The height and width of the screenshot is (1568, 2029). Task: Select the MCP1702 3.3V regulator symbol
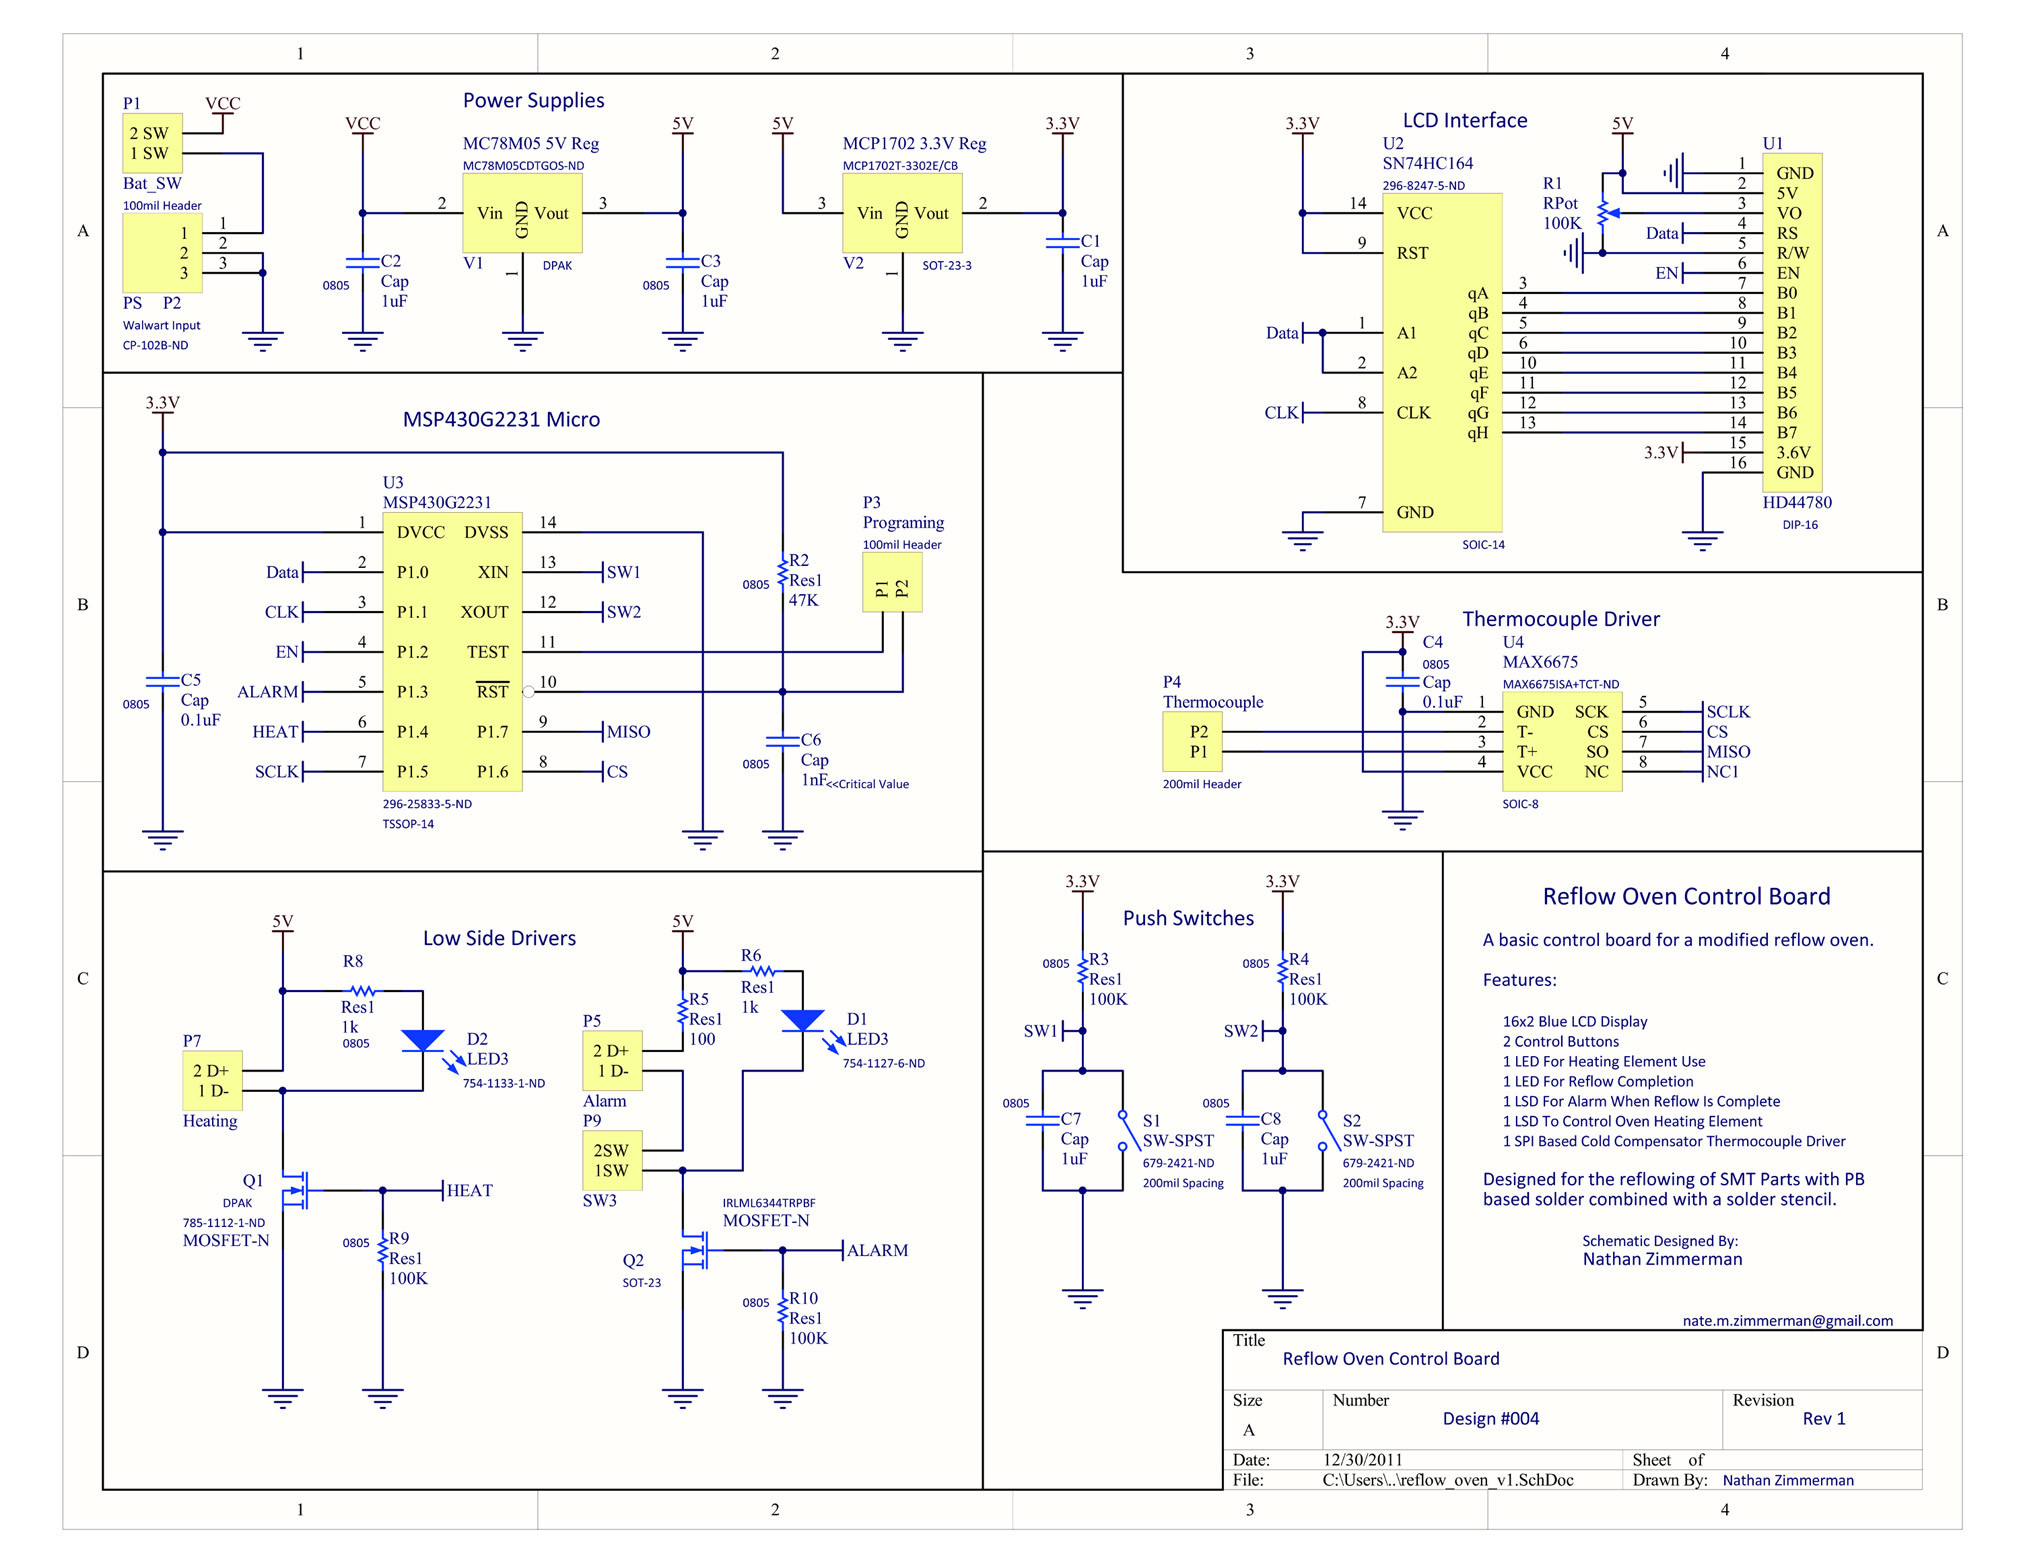point(901,213)
